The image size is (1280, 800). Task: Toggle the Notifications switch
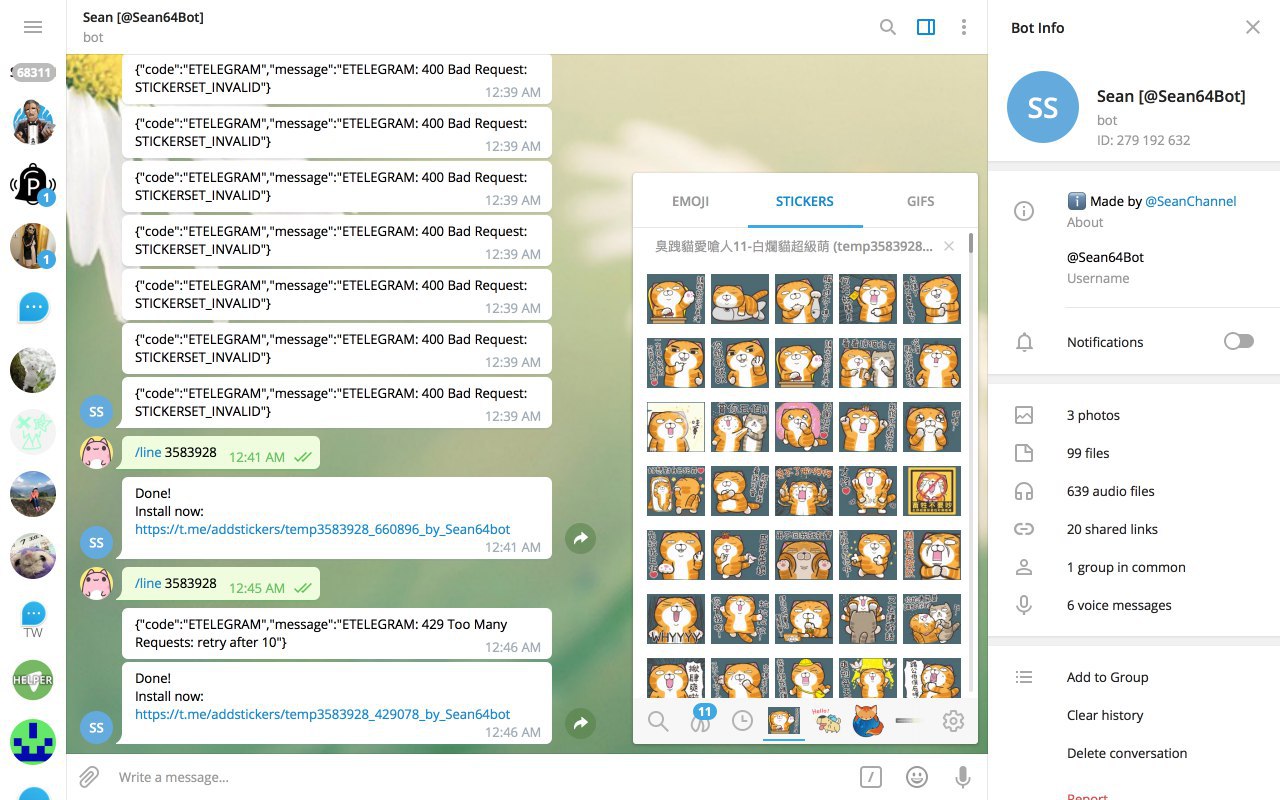pos(1238,342)
